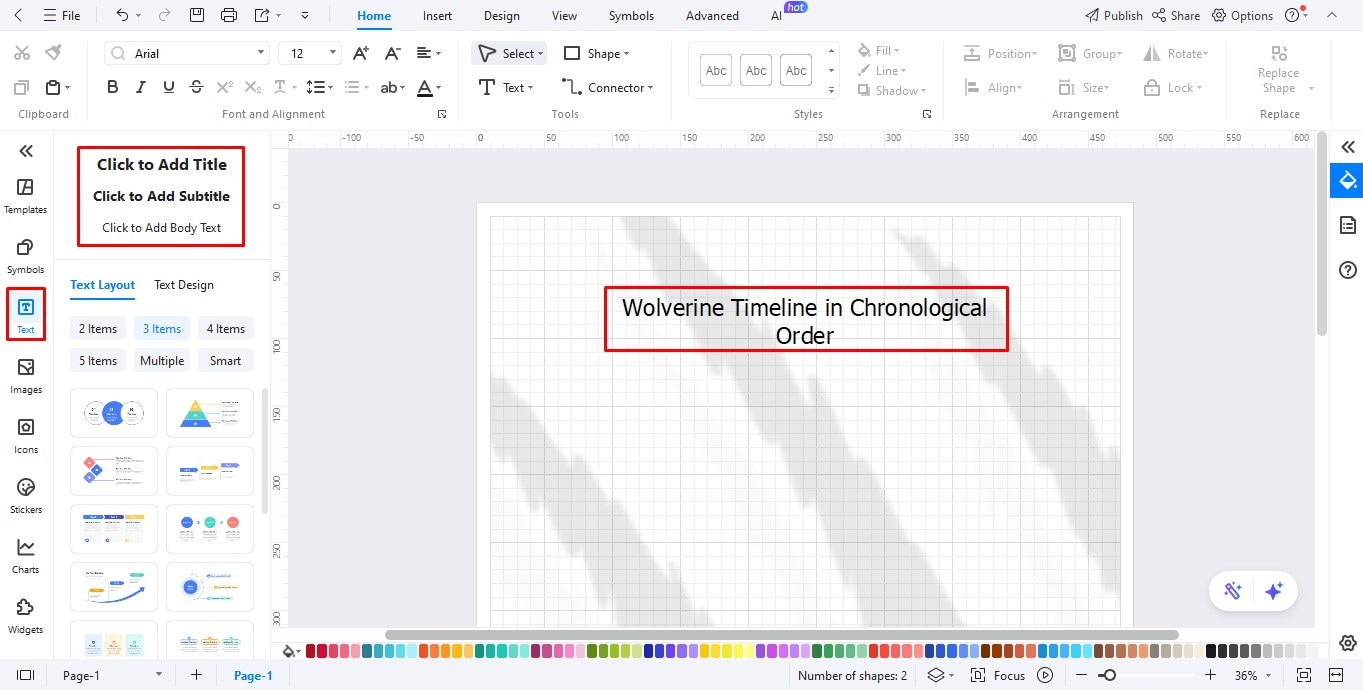Click to Add Title text preset
The height and width of the screenshot is (690, 1363).
[162, 164]
